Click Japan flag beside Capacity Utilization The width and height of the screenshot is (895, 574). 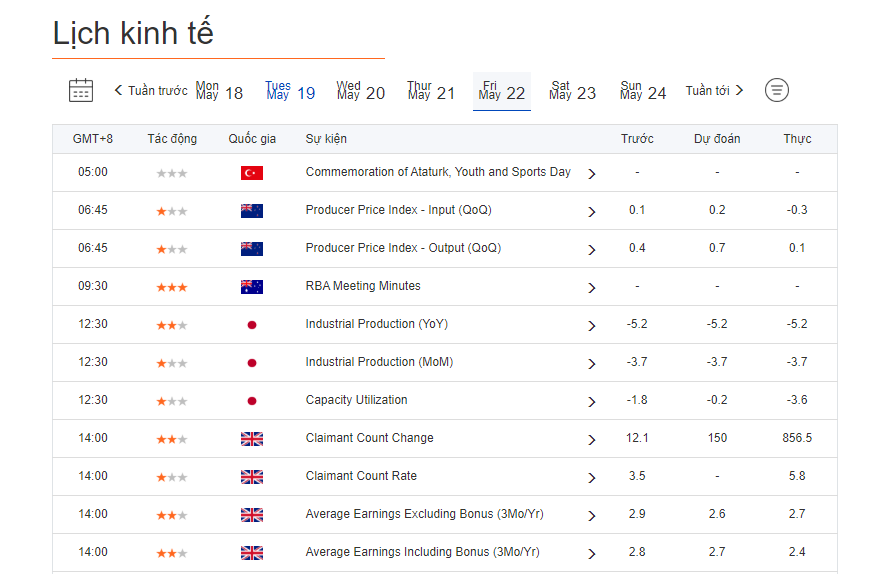252,401
